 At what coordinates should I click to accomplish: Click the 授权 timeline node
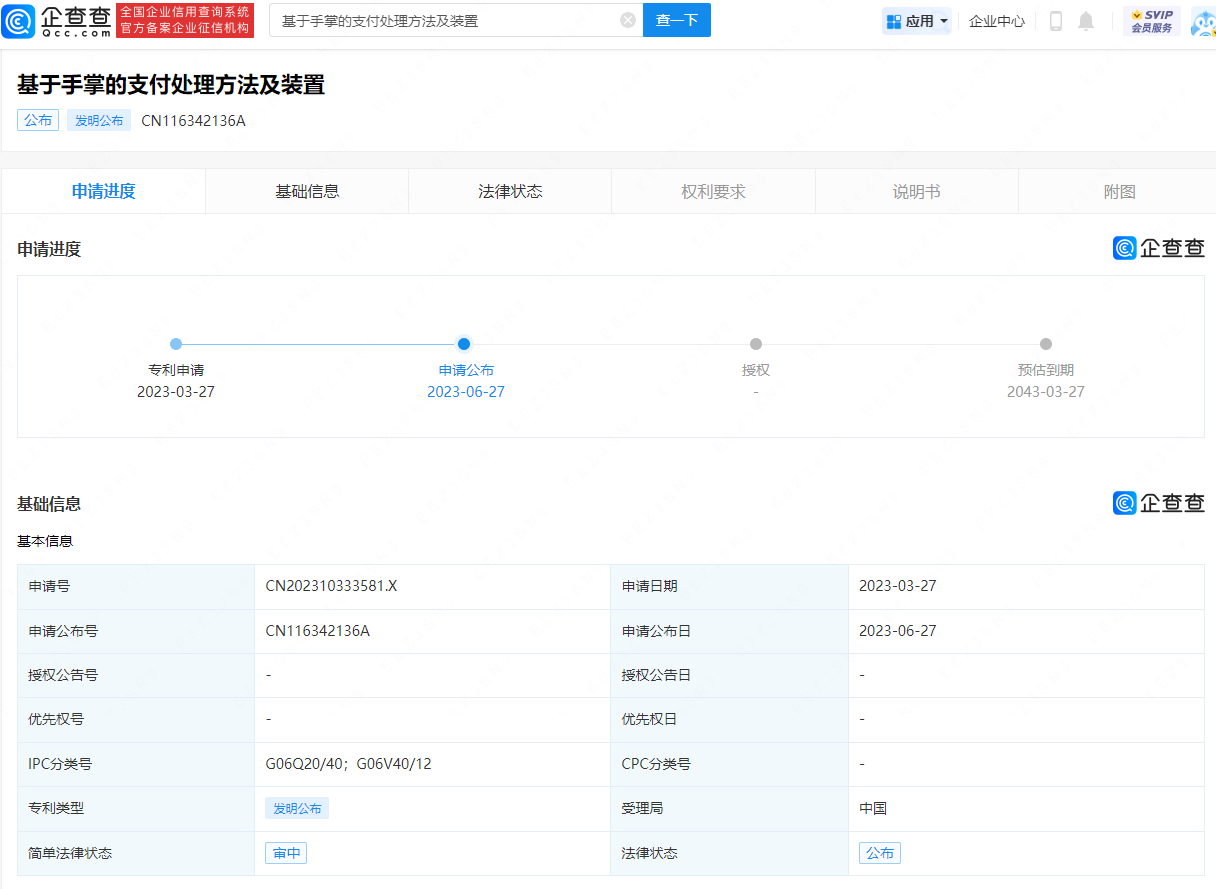[756, 344]
